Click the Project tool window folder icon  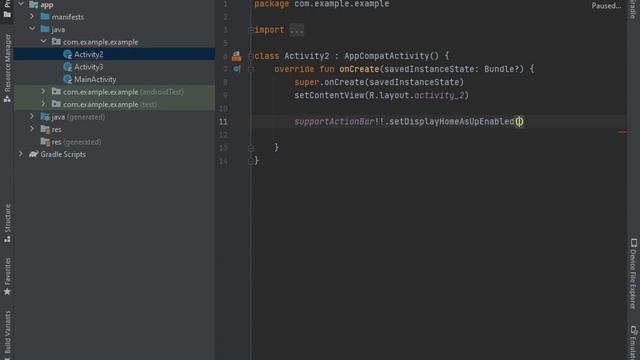[7, 15]
